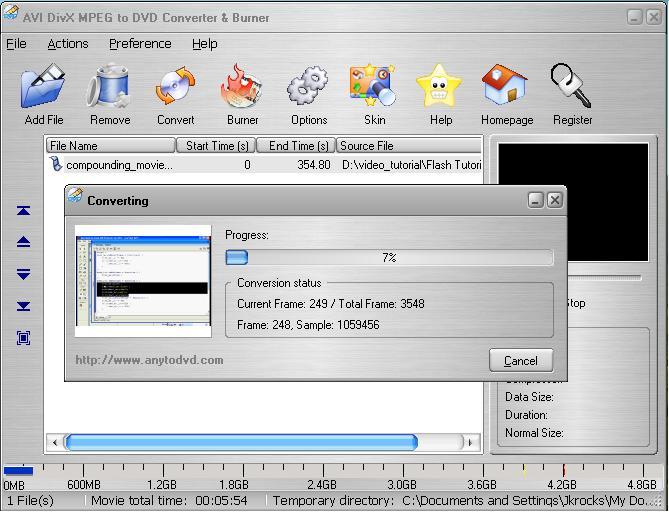This screenshot has height=512, width=669.
Task: Open the File menu
Action: [16, 44]
